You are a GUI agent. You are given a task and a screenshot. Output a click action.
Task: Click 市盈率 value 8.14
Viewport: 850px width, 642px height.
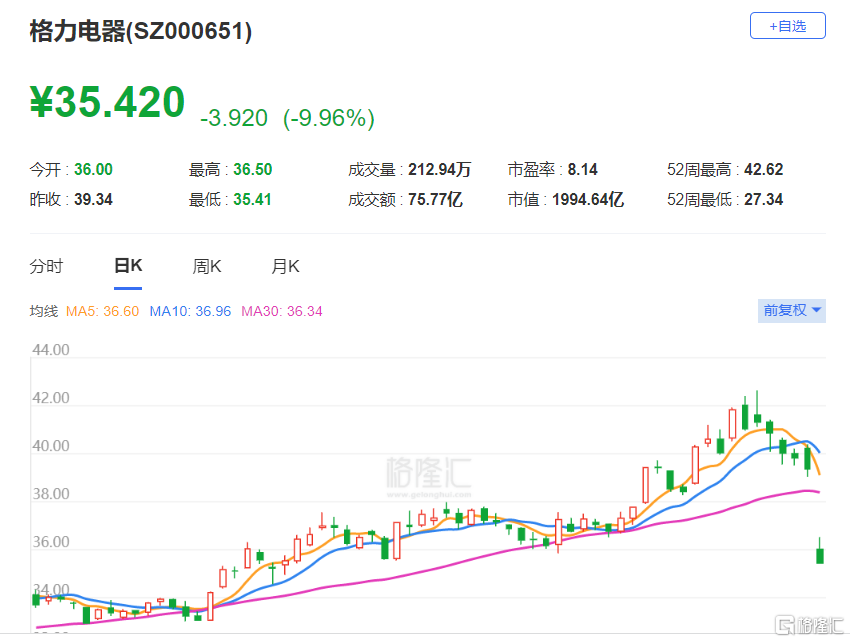582,169
